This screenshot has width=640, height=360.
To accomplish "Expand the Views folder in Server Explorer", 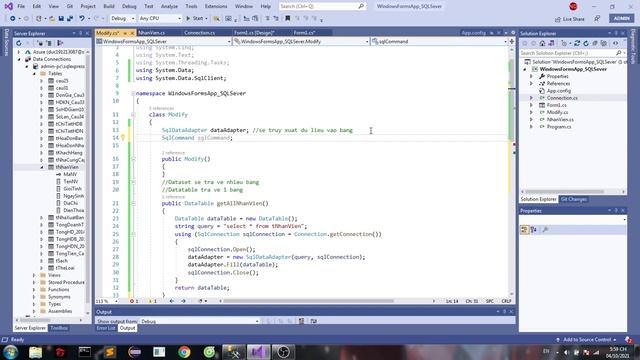I will (x=34, y=275).
